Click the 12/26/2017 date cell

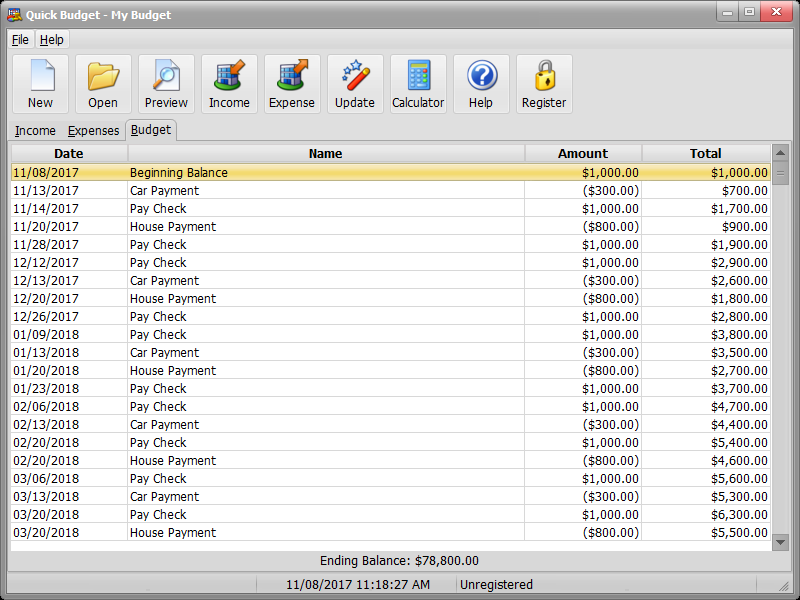pos(69,316)
